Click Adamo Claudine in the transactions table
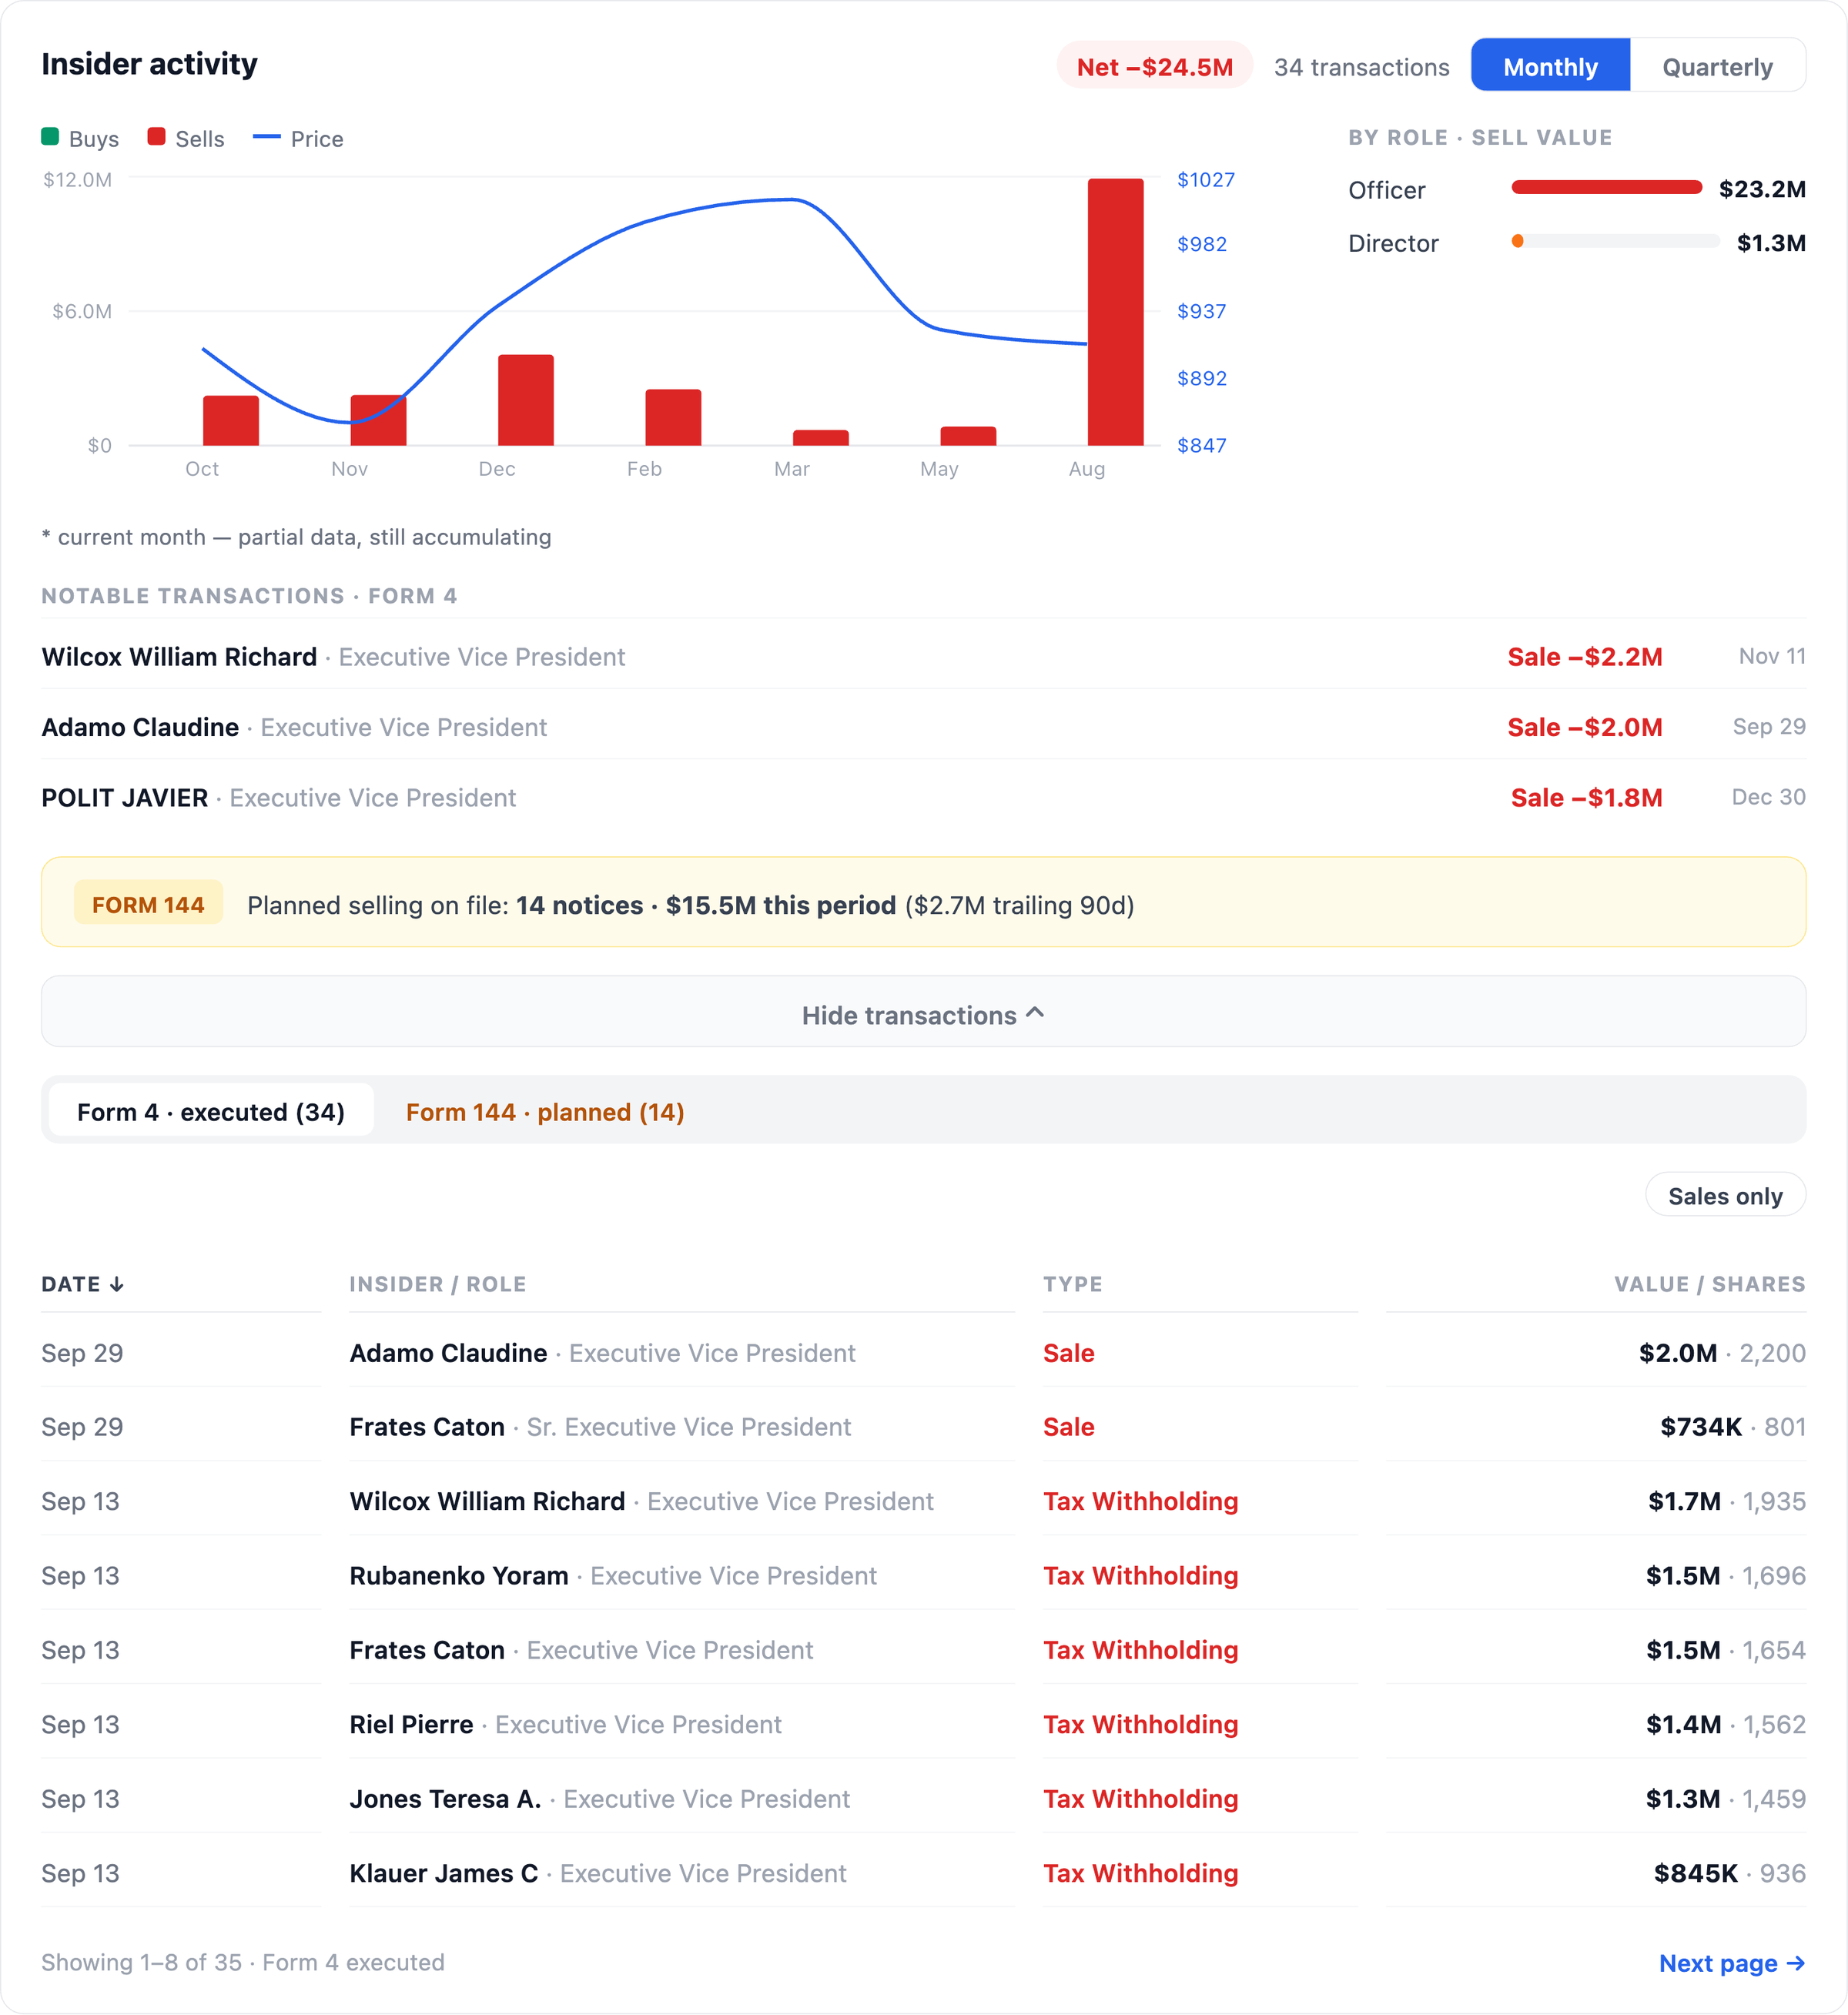 pos(448,1353)
